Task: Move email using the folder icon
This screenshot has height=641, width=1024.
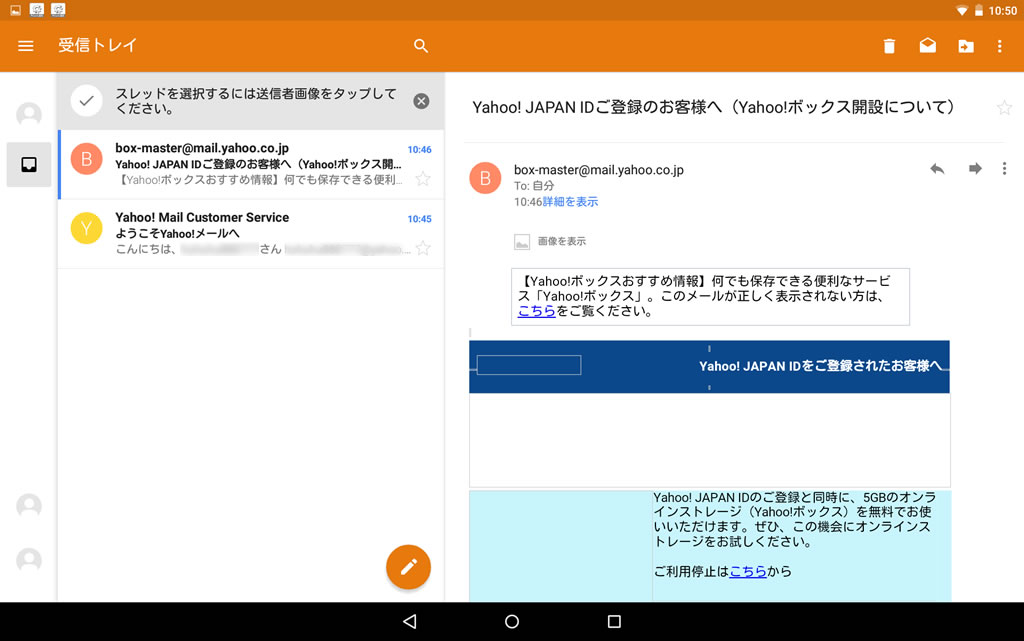Action: 965,46
